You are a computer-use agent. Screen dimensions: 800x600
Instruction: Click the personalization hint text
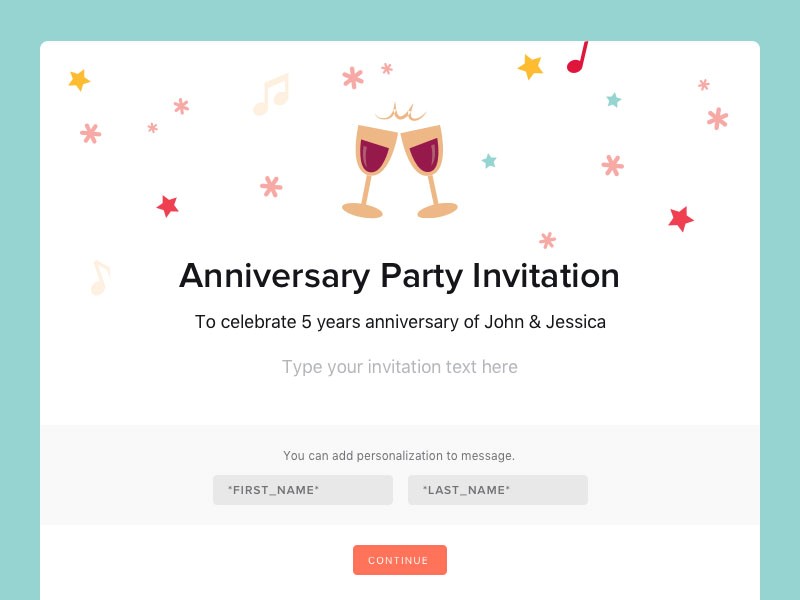point(399,456)
